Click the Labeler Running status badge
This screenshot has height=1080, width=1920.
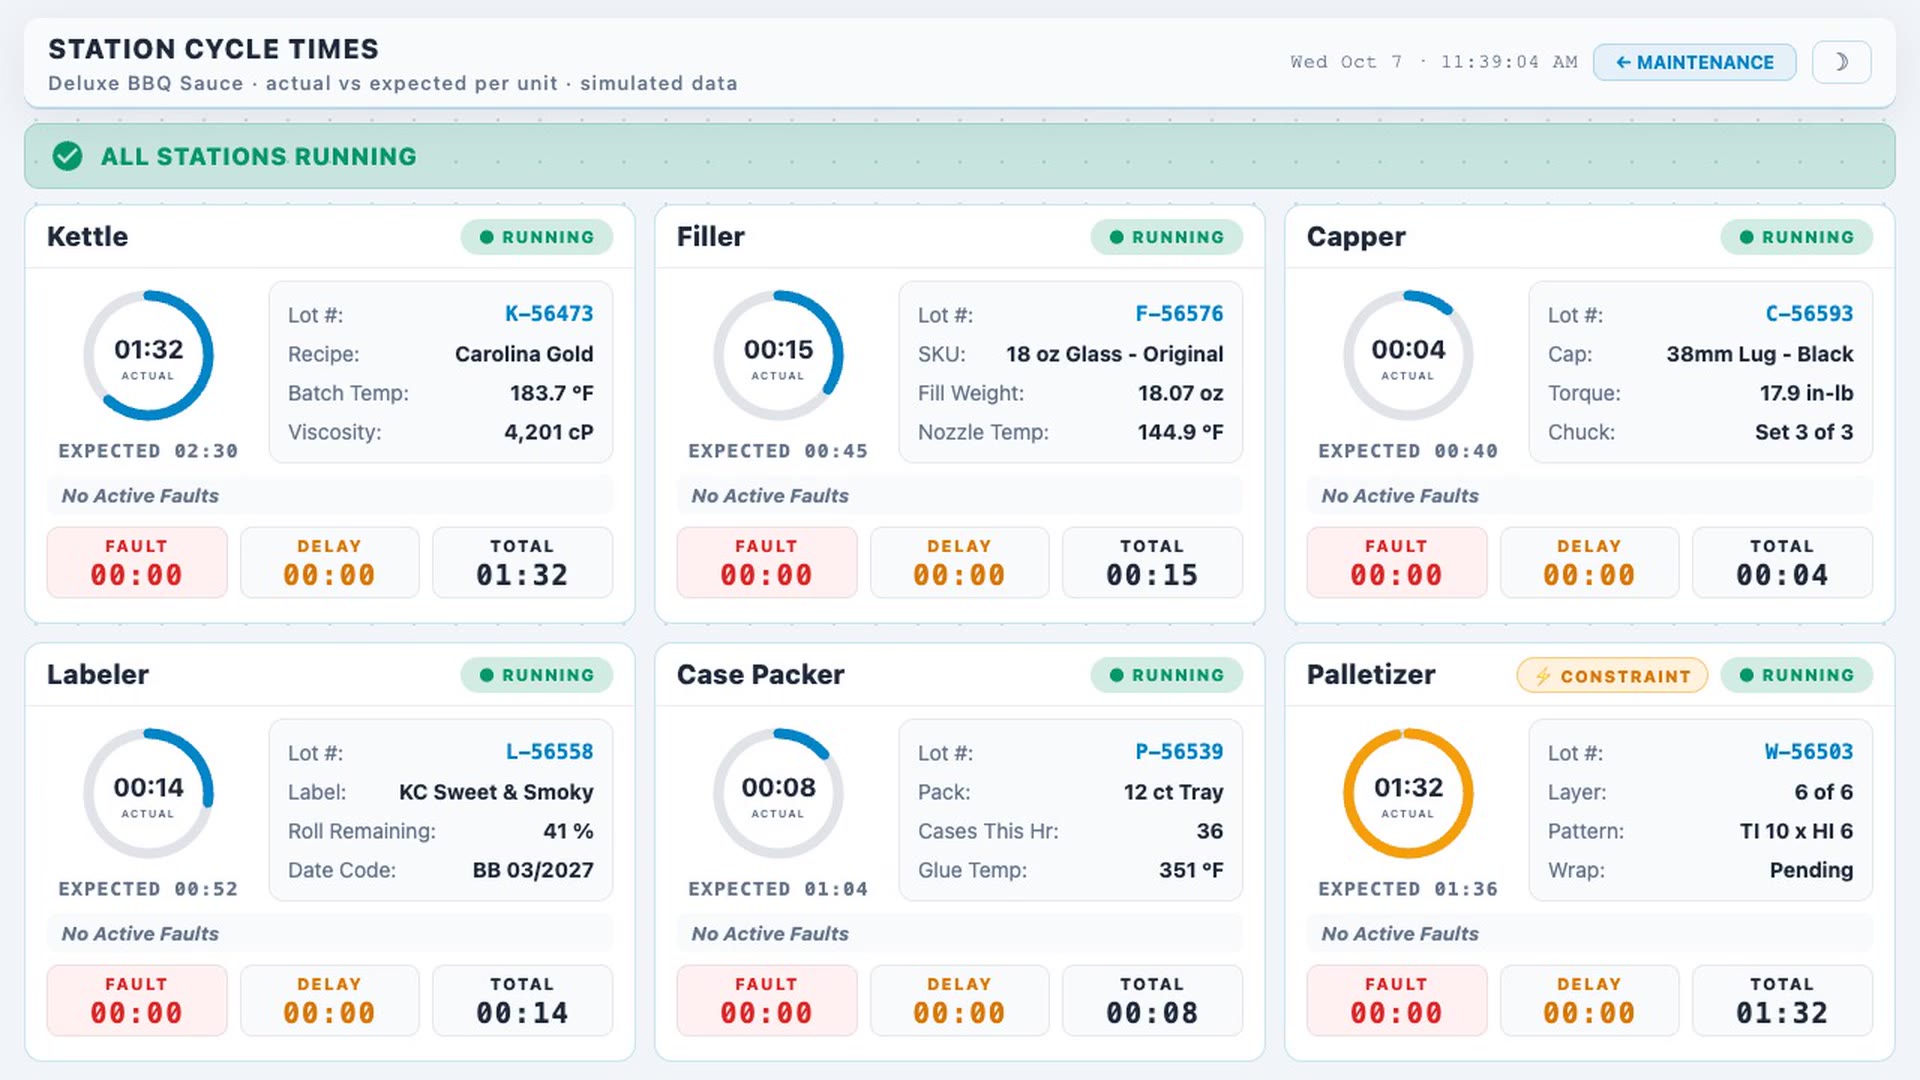pos(537,675)
